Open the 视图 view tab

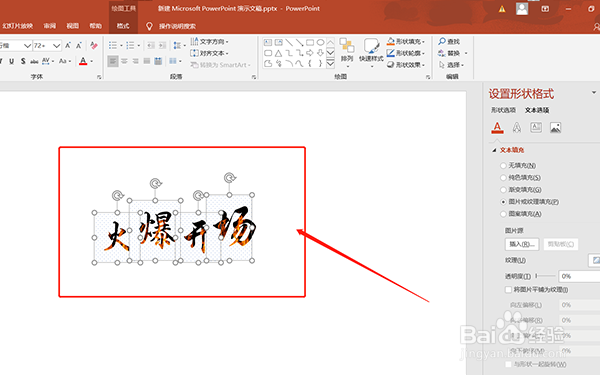point(73,26)
